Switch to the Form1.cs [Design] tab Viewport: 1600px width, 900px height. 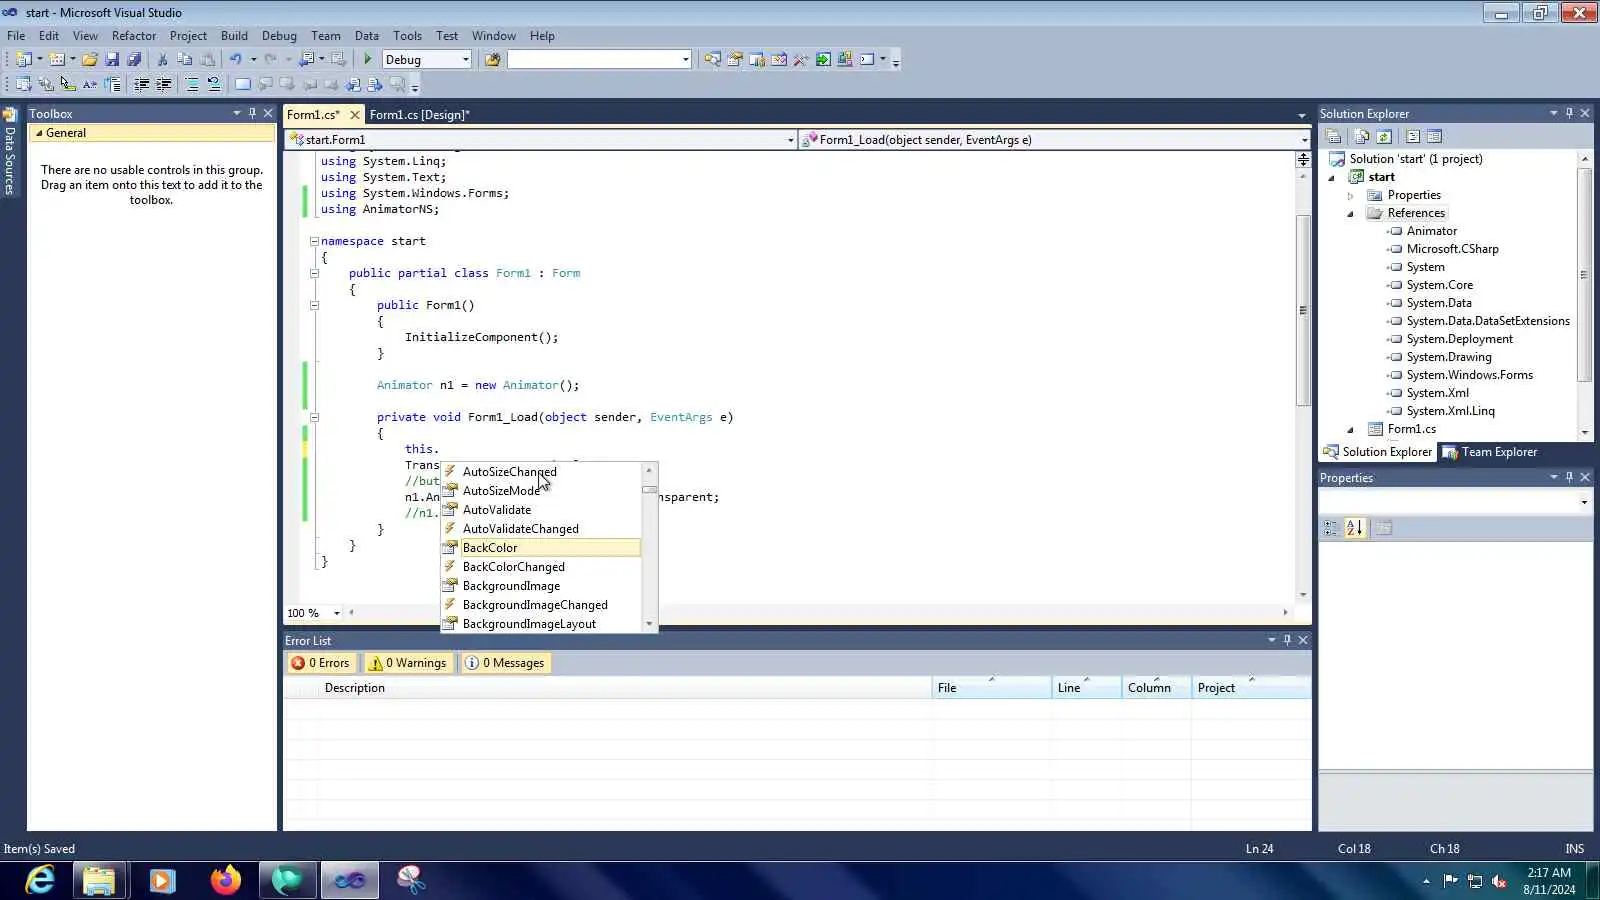[419, 115]
